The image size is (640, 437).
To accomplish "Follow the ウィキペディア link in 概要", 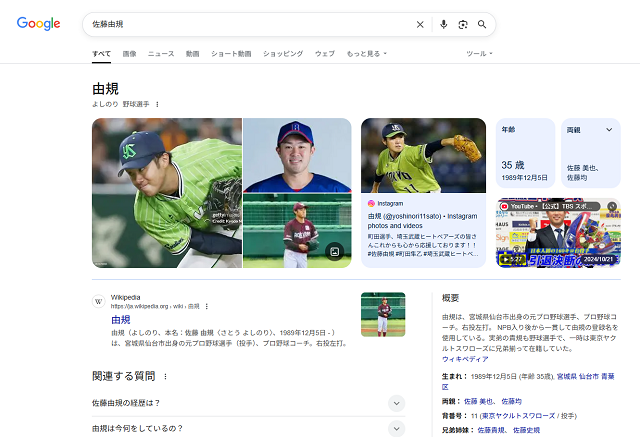I will coord(465,359).
